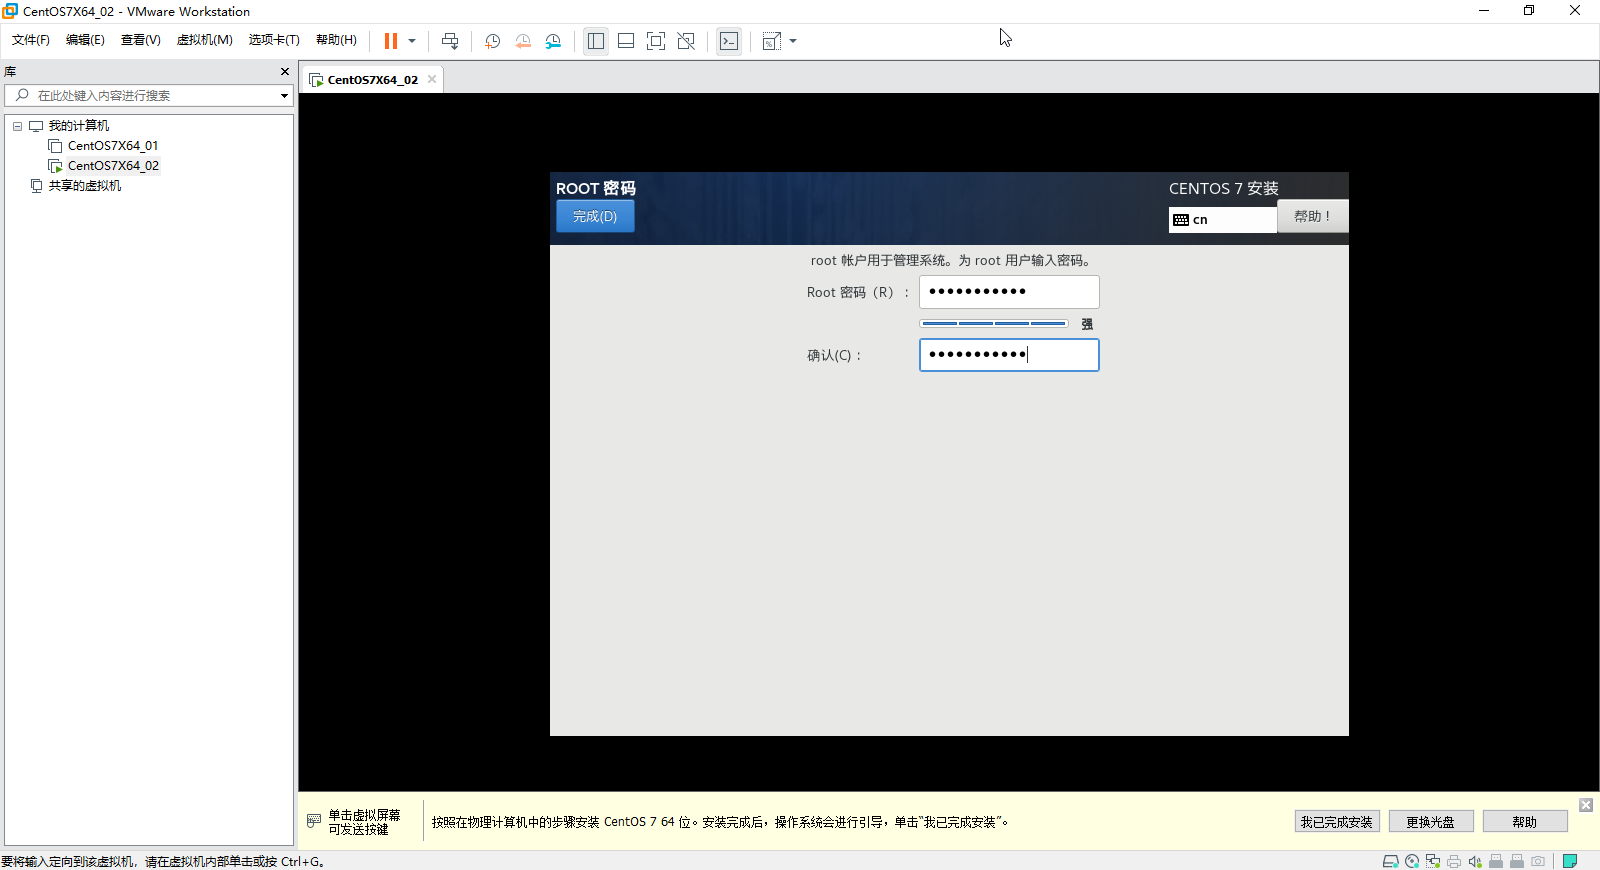Open the 查看(V) menu
The image size is (1600, 870).
point(141,40)
